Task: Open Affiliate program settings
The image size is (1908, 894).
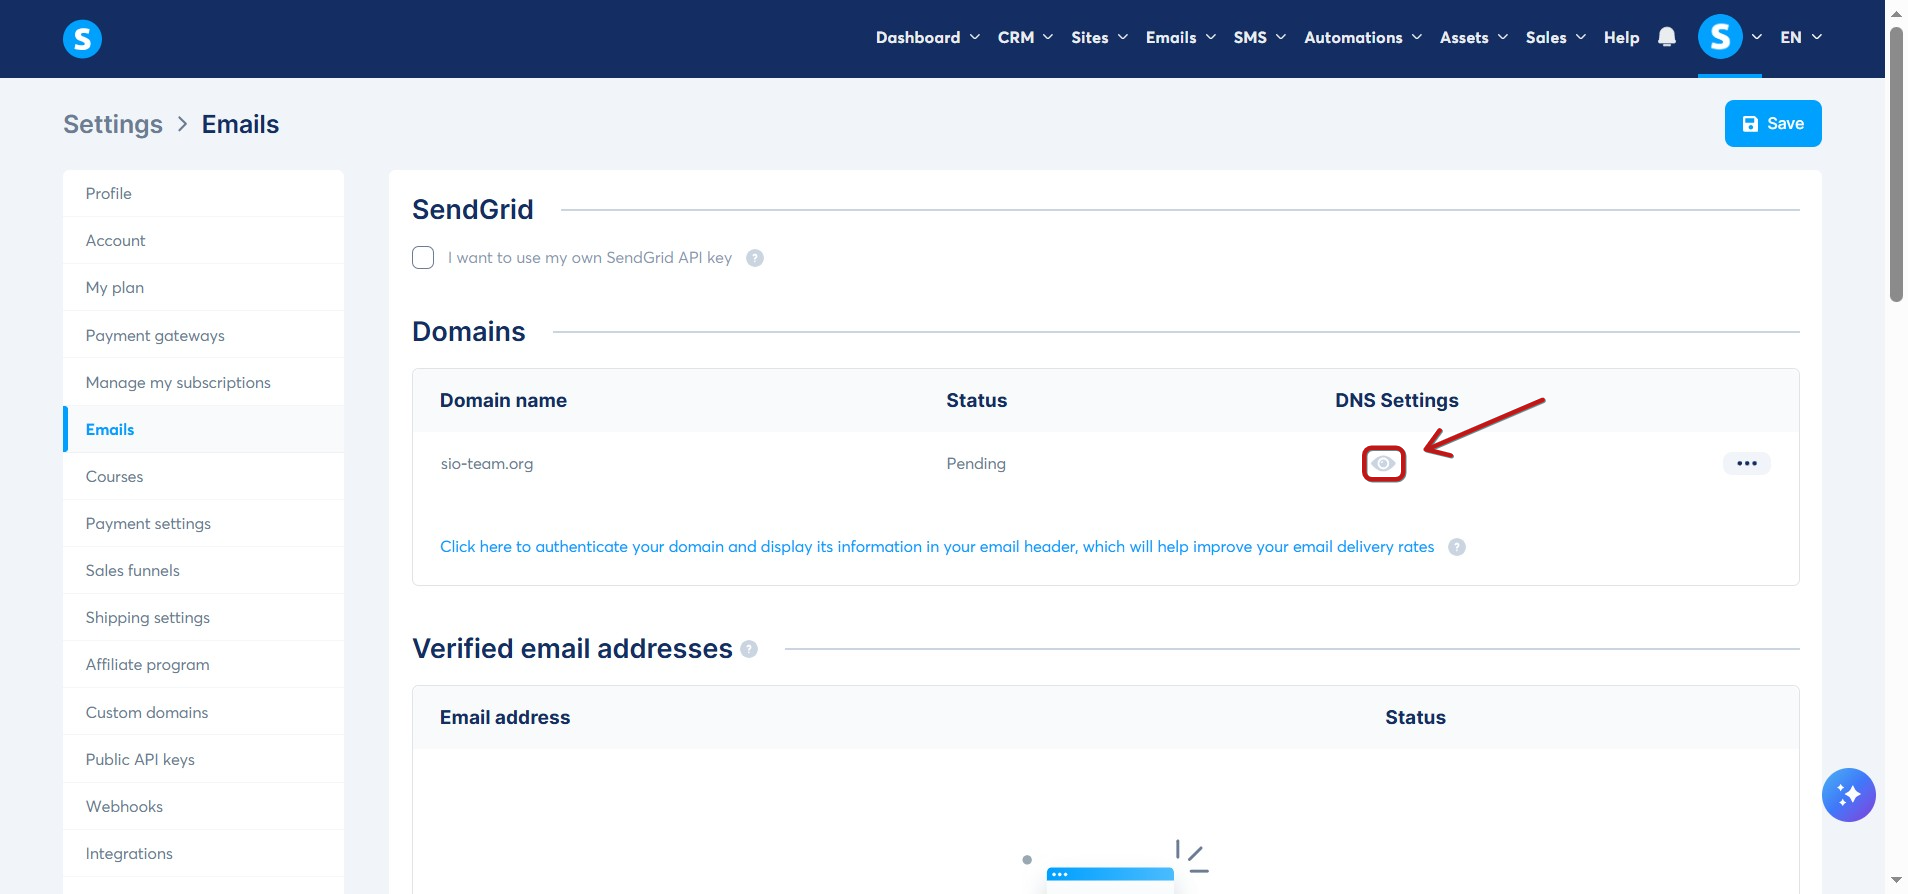Action: point(204,664)
